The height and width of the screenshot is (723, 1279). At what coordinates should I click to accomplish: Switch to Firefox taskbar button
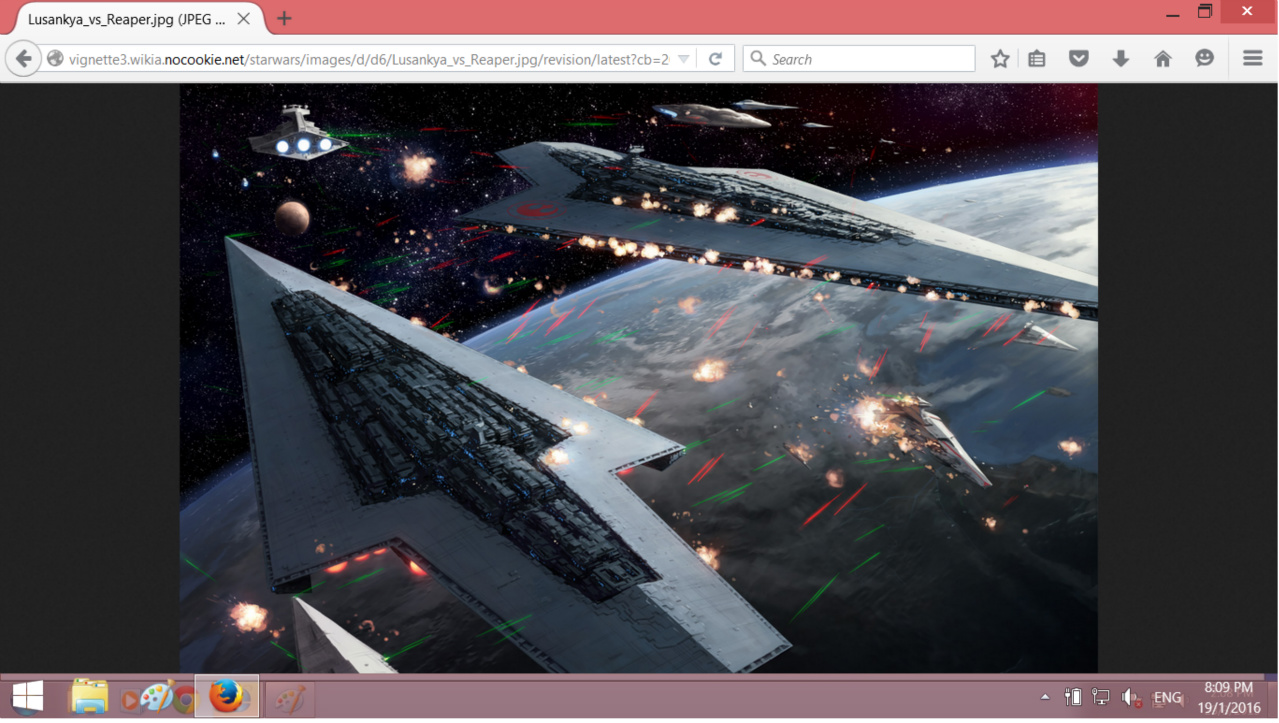click(x=227, y=696)
